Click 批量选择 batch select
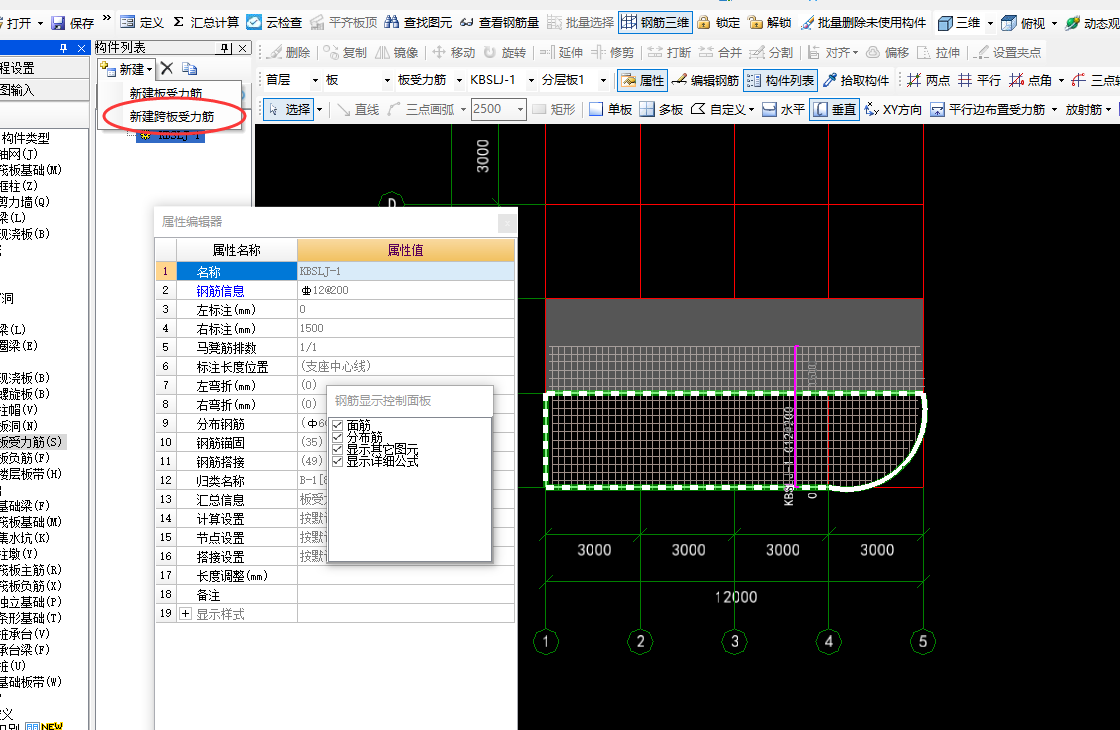1120x730 pixels. tap(580, 23)
